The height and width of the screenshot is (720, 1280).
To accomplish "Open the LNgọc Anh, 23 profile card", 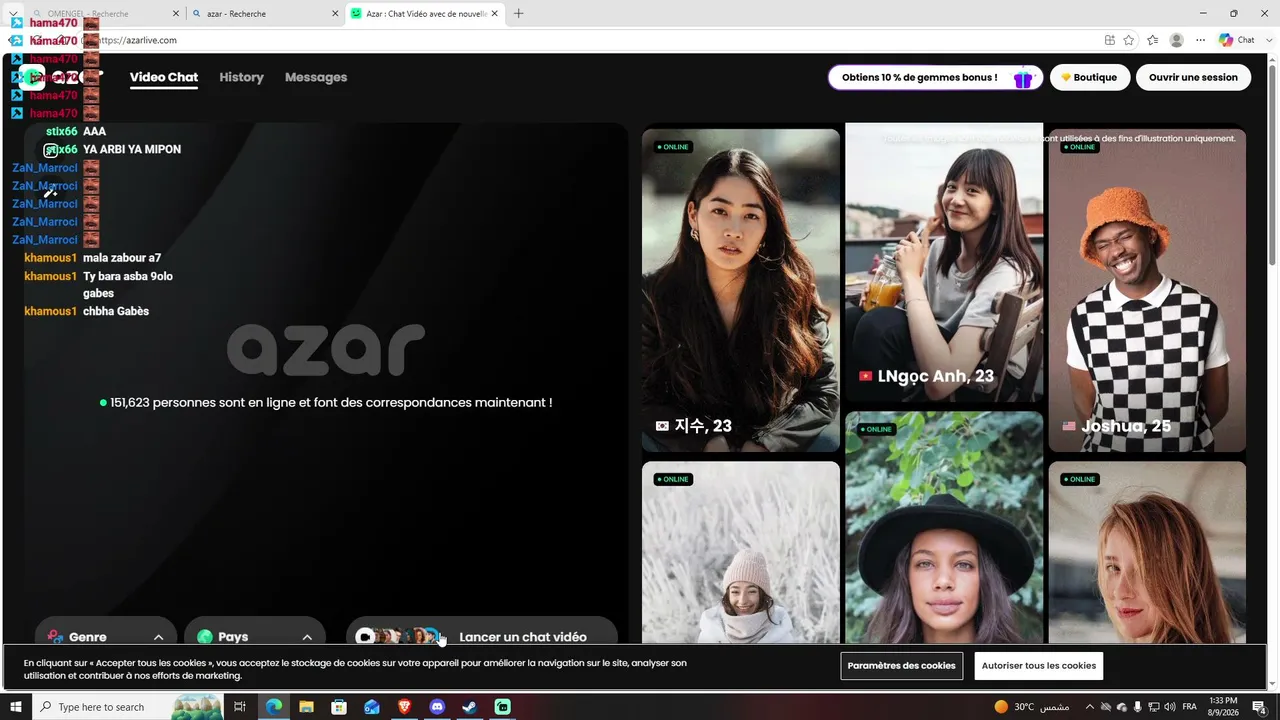I will pyautogui.click(x=944, y=262).
